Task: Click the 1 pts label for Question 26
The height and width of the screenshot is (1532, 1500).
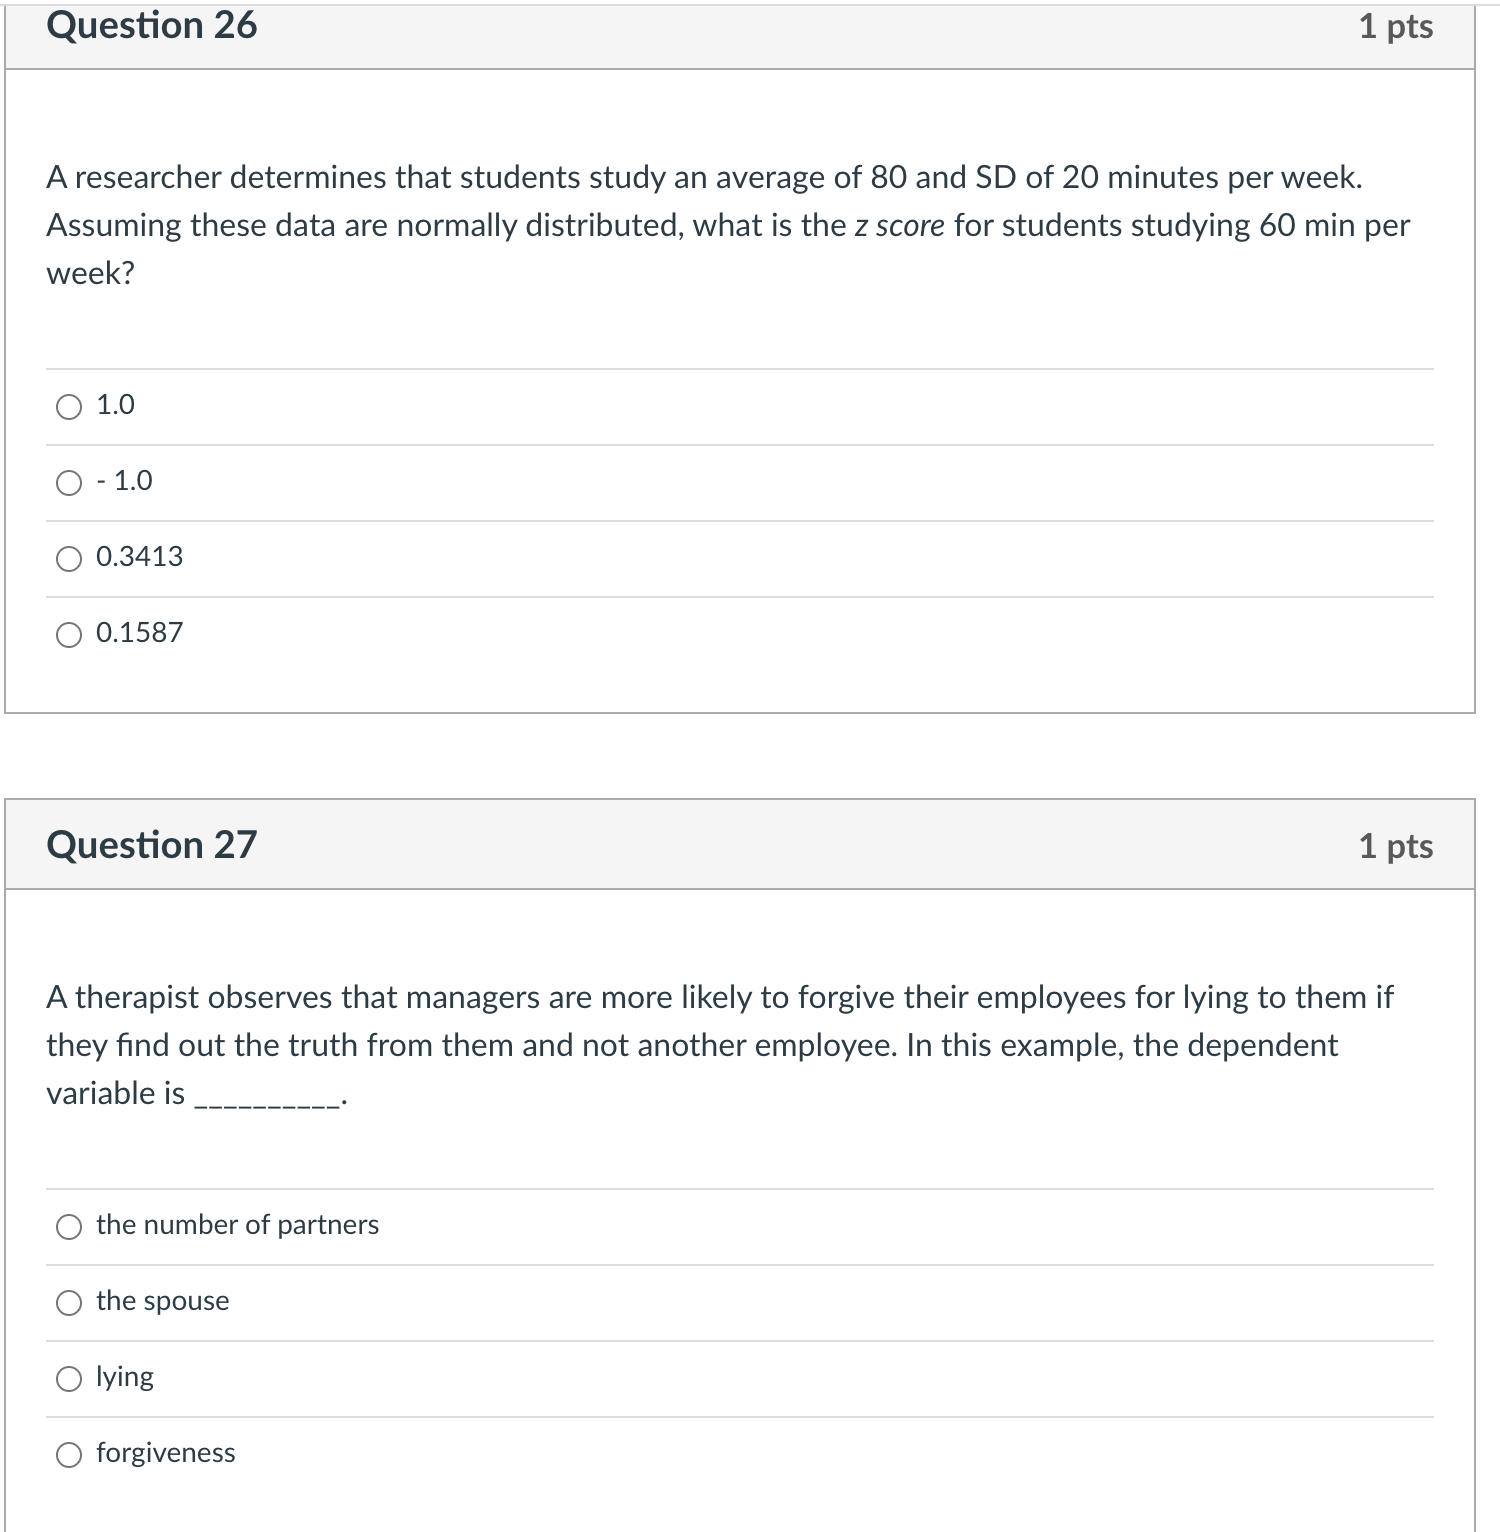Action: [1397, 25]
